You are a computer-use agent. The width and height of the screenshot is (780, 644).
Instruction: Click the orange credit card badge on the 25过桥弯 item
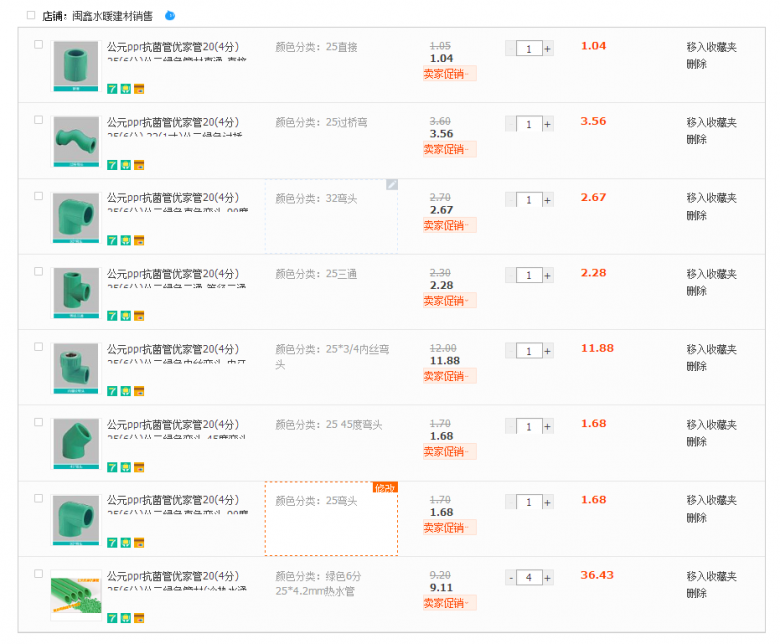(138, 164)
